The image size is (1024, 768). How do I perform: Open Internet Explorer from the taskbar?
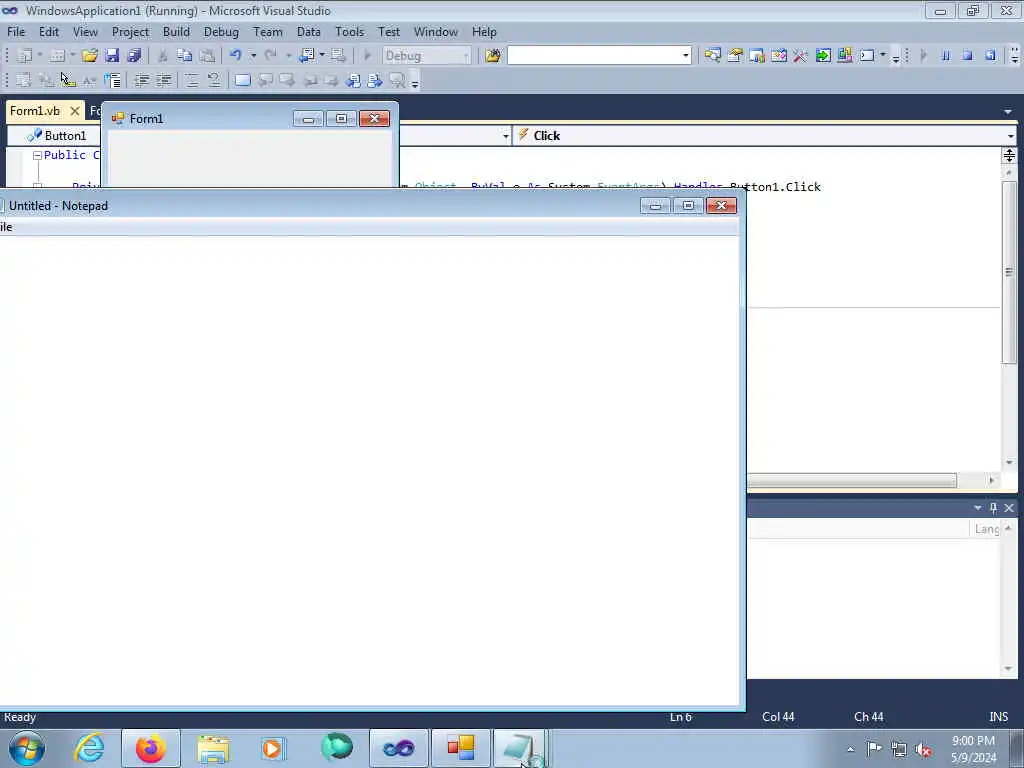[89, 748]
